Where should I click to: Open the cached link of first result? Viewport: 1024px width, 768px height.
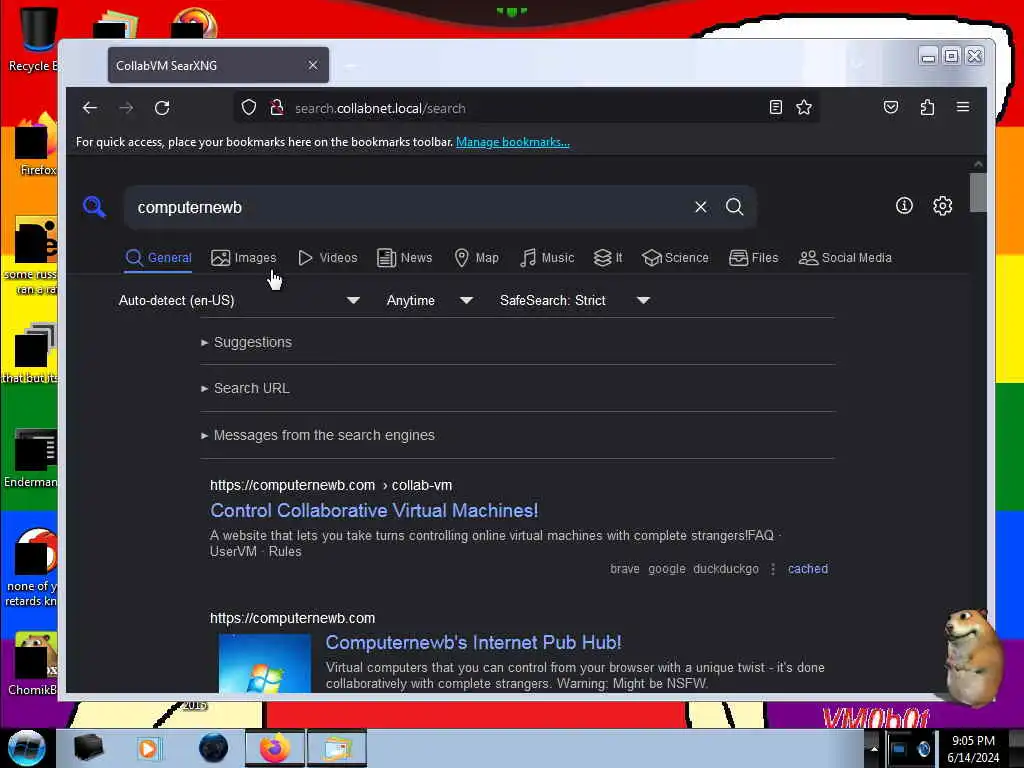coord(808,569)
